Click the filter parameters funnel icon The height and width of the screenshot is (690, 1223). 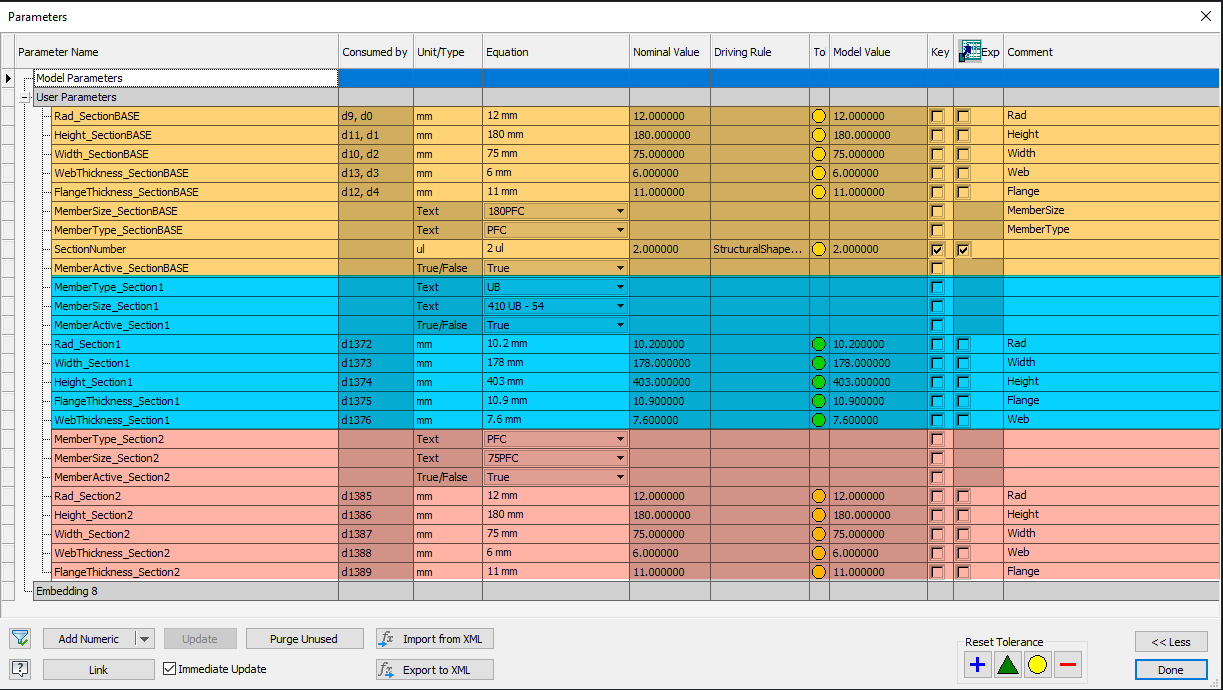(x=20, y=638)
